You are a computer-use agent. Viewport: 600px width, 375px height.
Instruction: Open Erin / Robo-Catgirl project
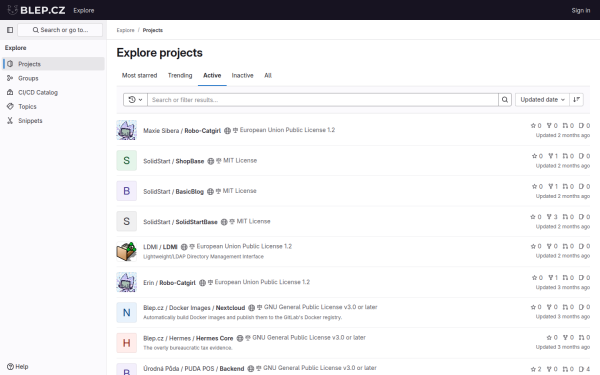169,283
